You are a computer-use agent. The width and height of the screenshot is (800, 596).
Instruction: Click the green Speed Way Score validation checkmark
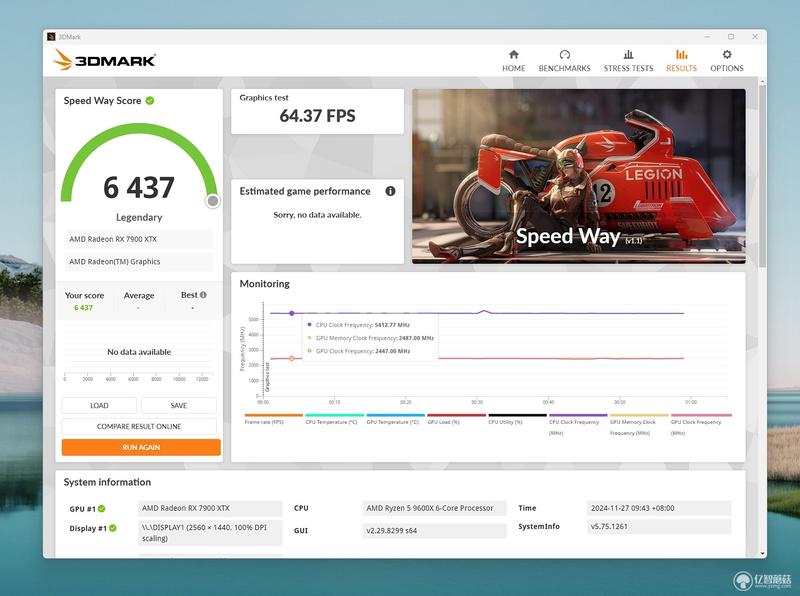click(x=150, y=101)
